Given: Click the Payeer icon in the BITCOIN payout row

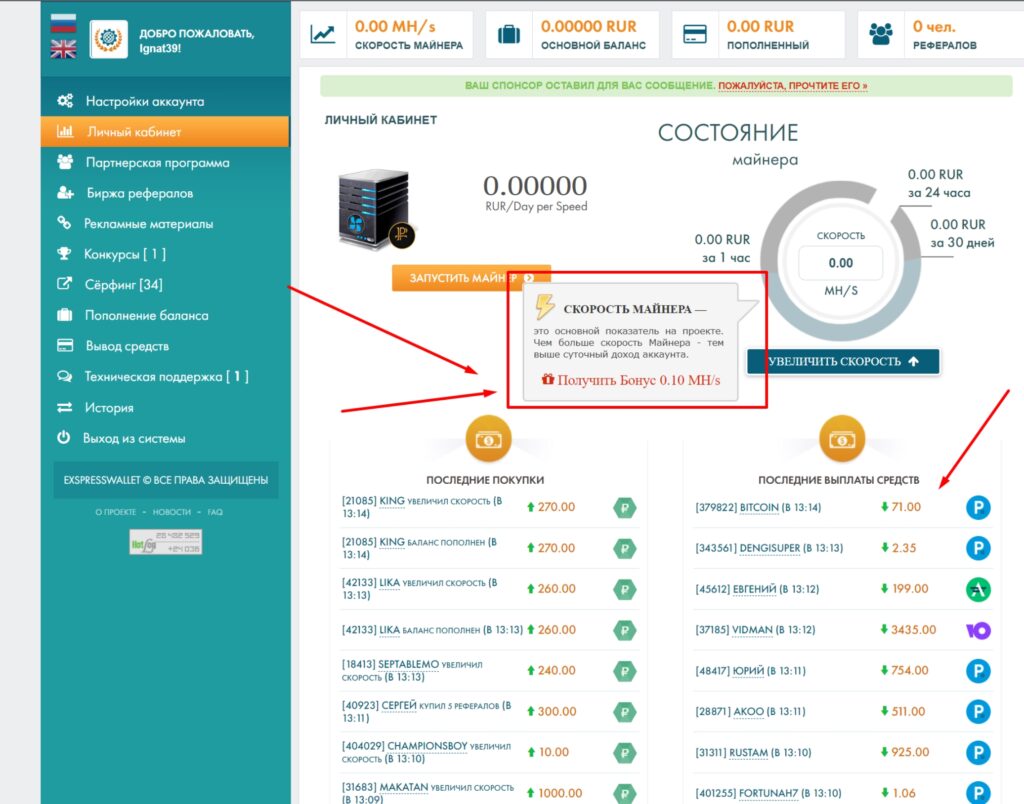Looking at the screenshot, I should click(978, 507).
